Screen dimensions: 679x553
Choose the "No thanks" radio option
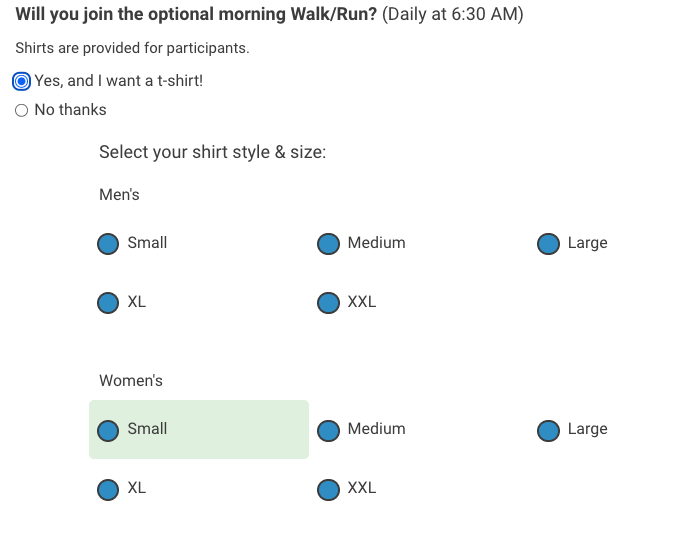(22, 111)
